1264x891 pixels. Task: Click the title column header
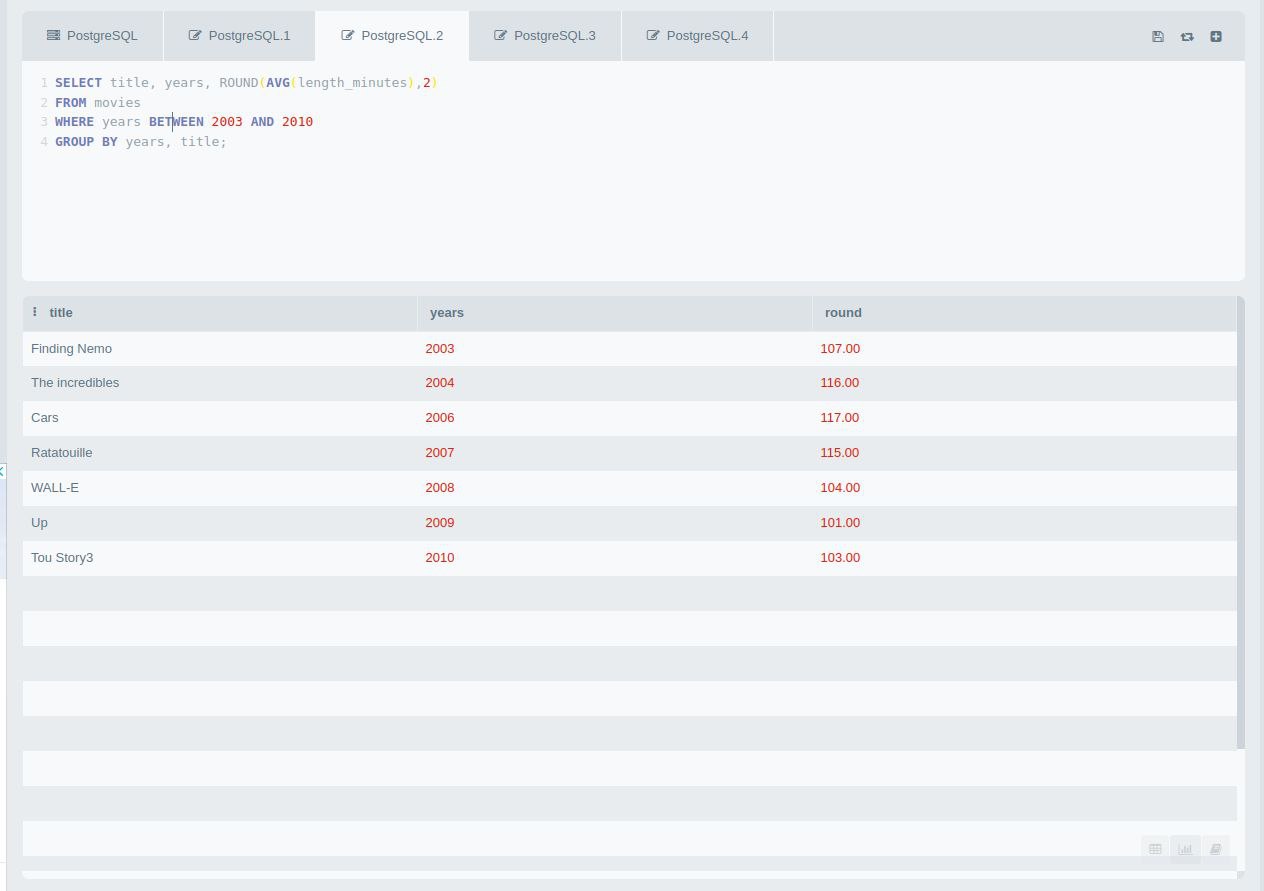(61, 313)
